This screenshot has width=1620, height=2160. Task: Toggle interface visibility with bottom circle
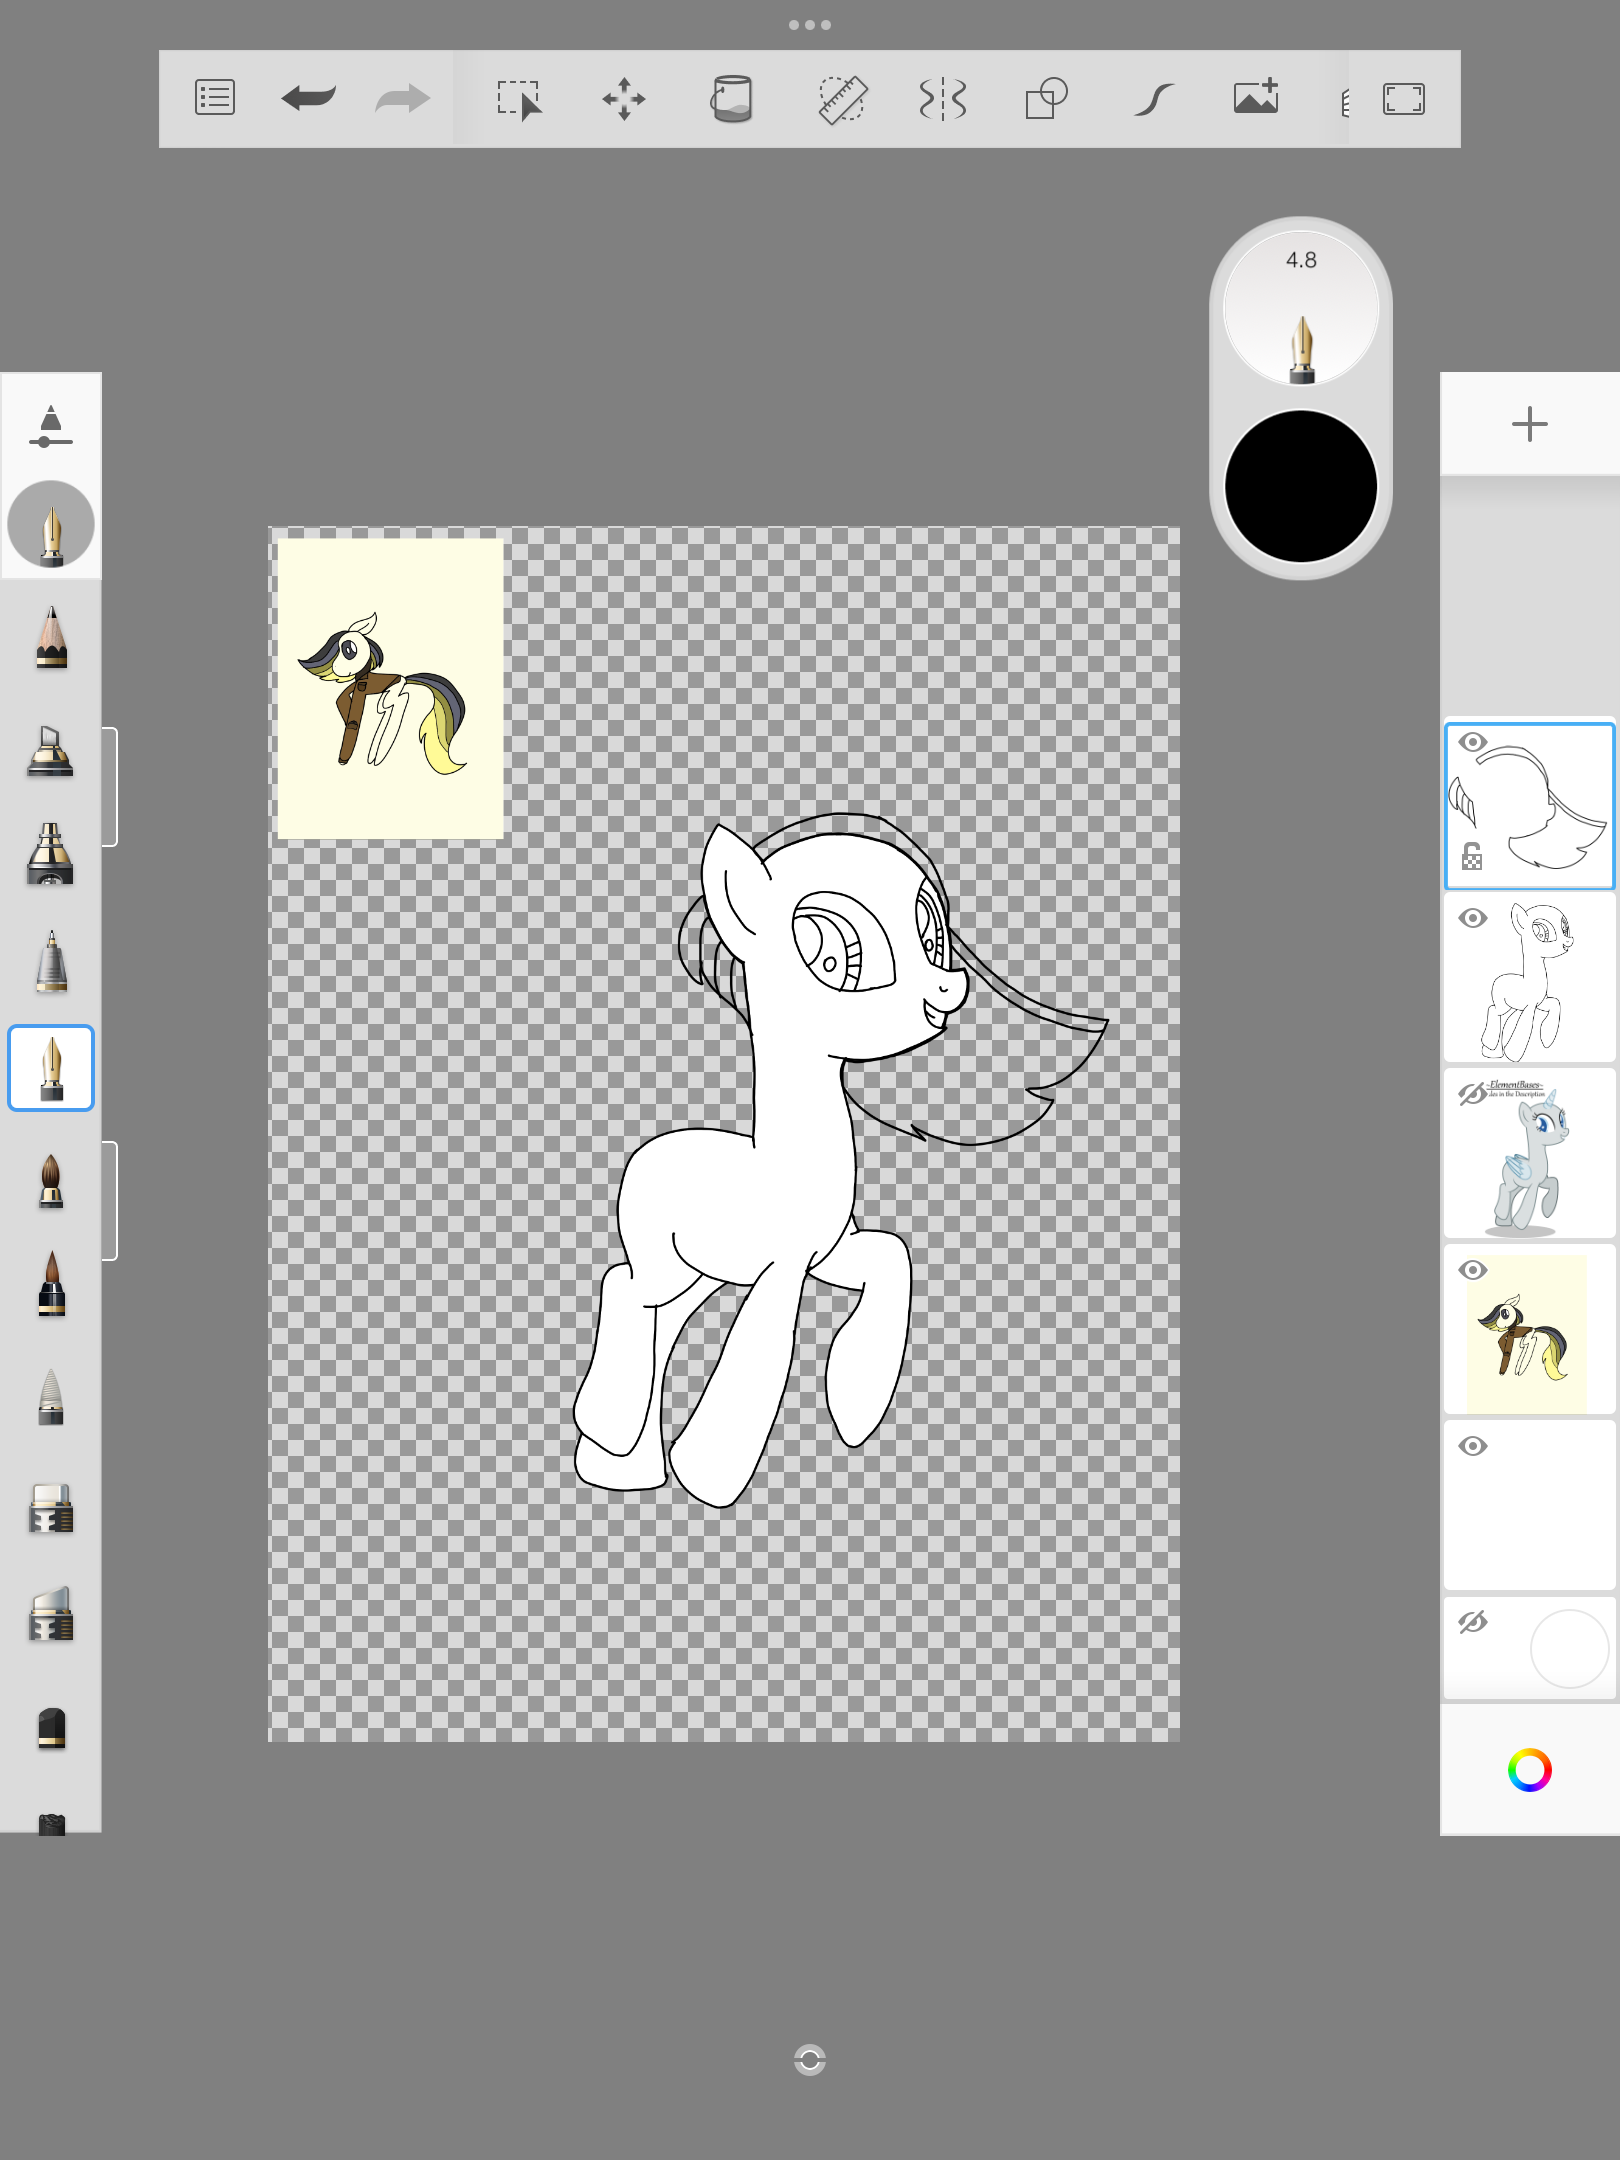[810, 2060]
